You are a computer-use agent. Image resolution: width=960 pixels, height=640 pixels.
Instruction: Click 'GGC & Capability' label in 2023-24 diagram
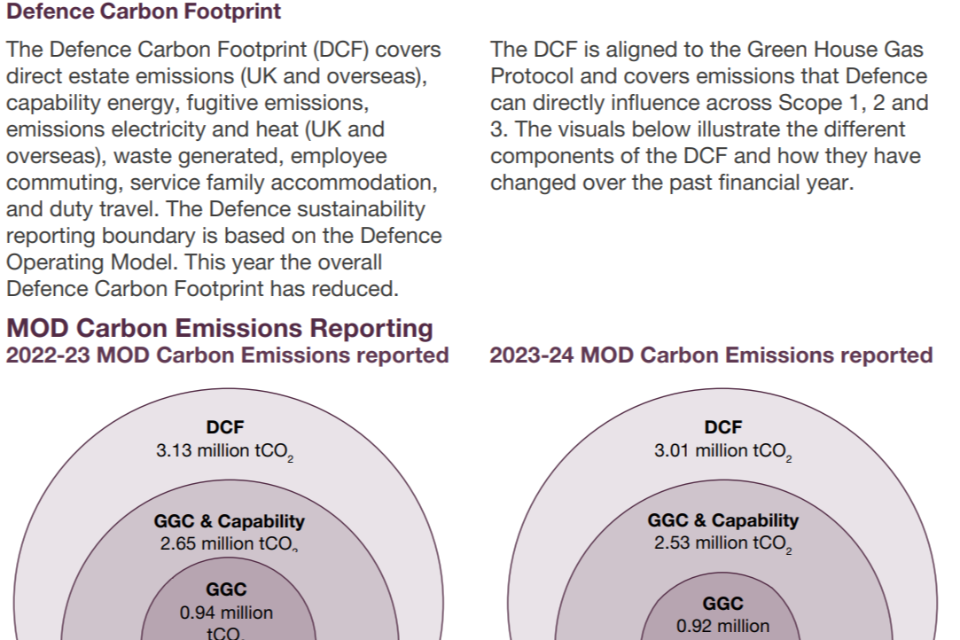coord(723,521)
